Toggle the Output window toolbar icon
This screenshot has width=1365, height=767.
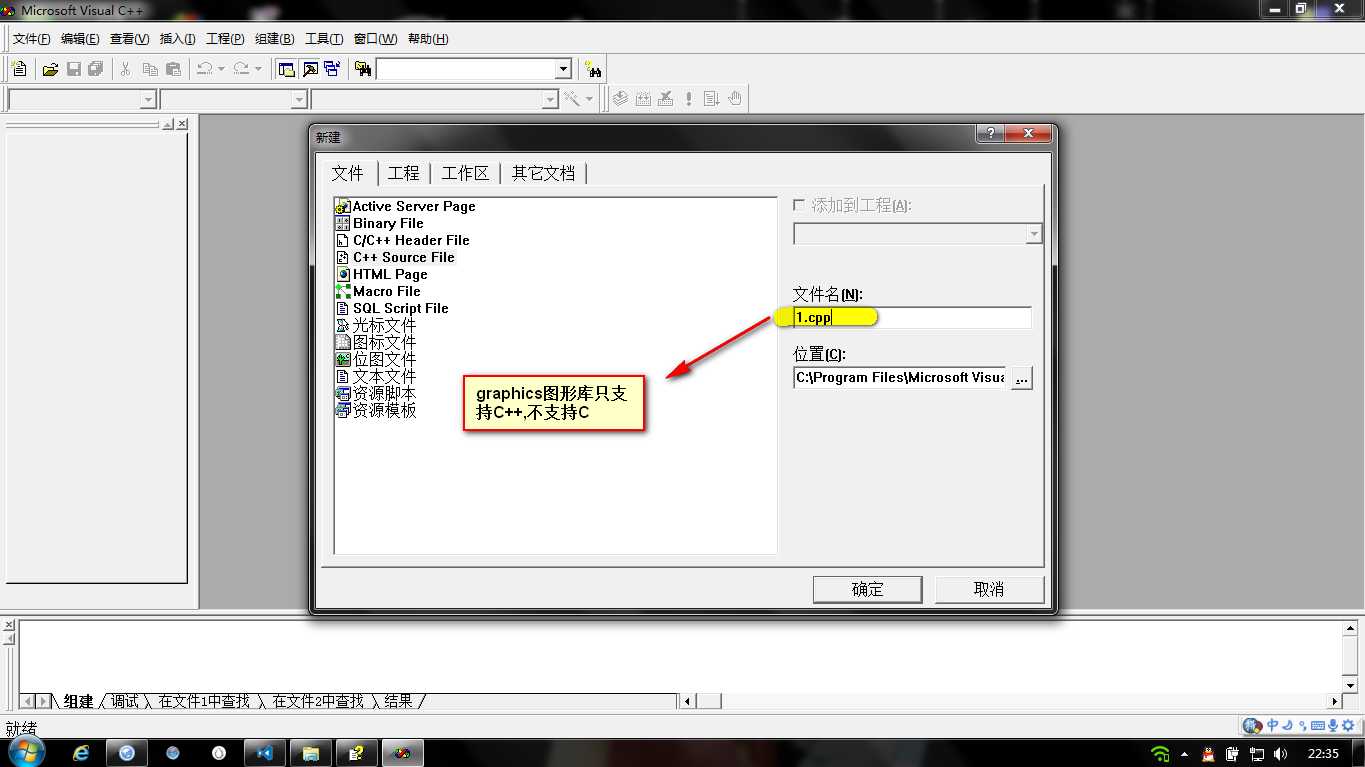coord(310,69)
